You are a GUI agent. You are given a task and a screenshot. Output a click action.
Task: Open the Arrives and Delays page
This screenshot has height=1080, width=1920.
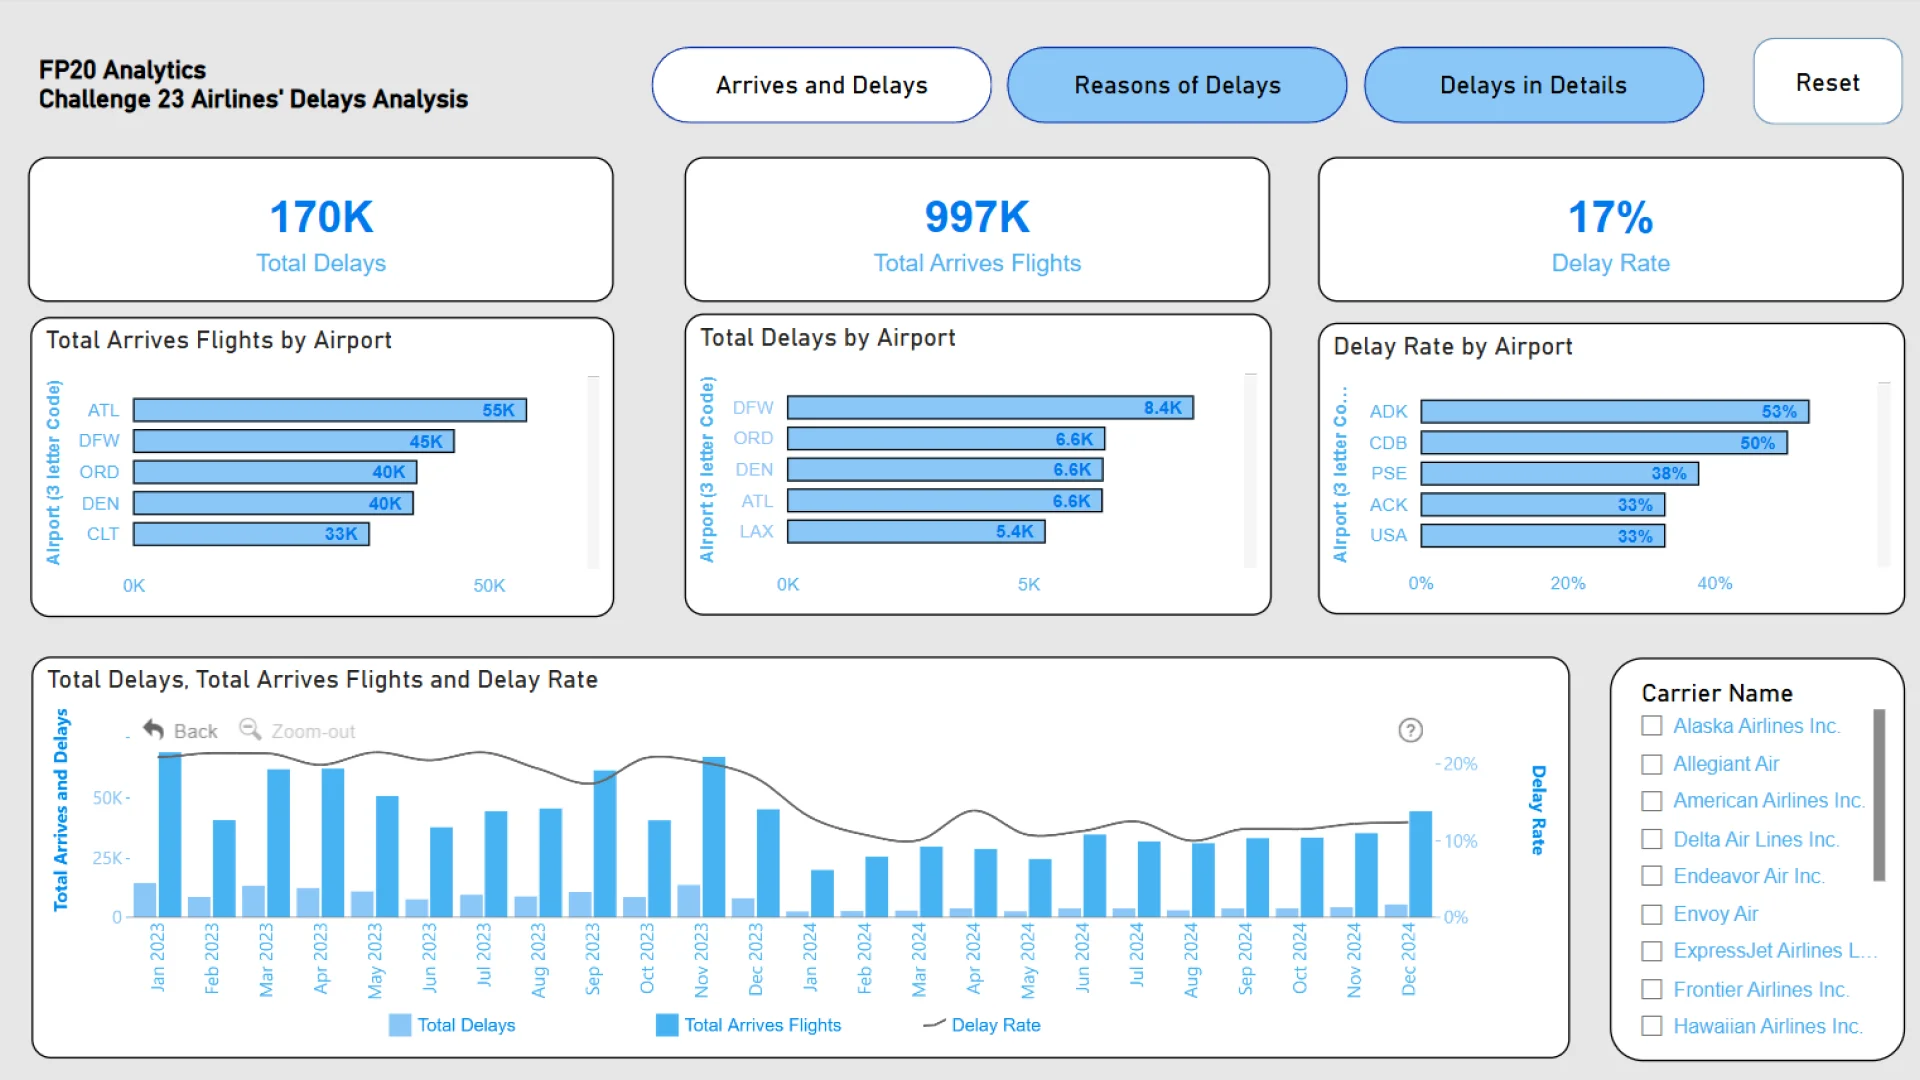pyautogui.click(x=821, y=85)
